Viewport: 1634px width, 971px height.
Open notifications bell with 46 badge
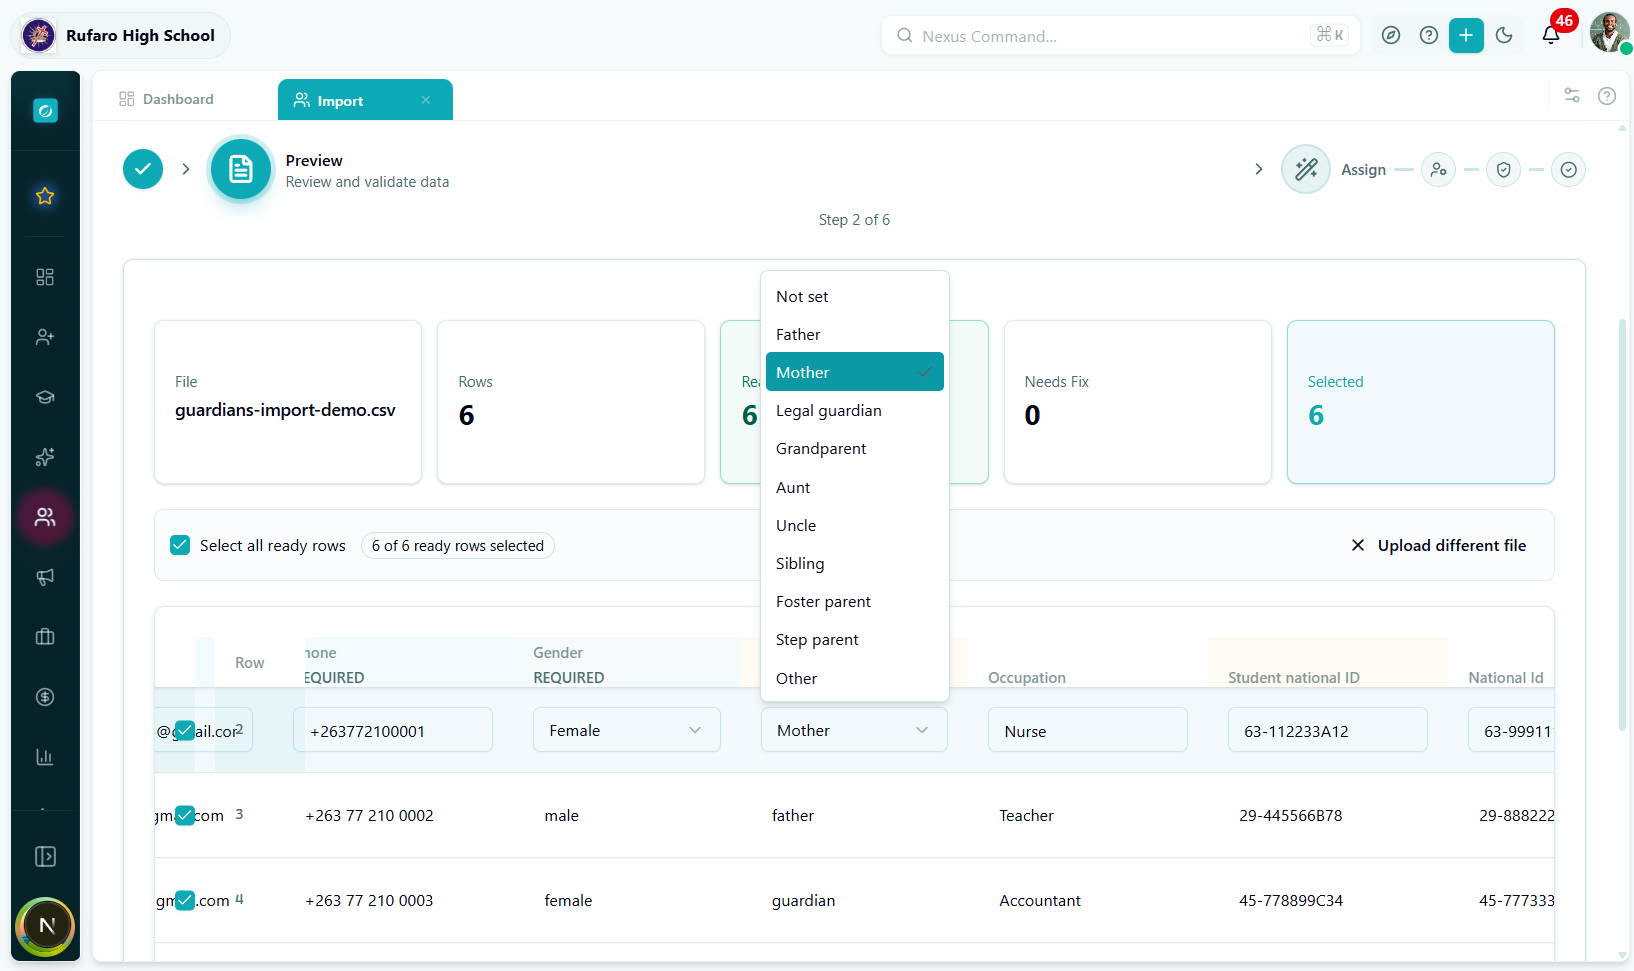1551,35
